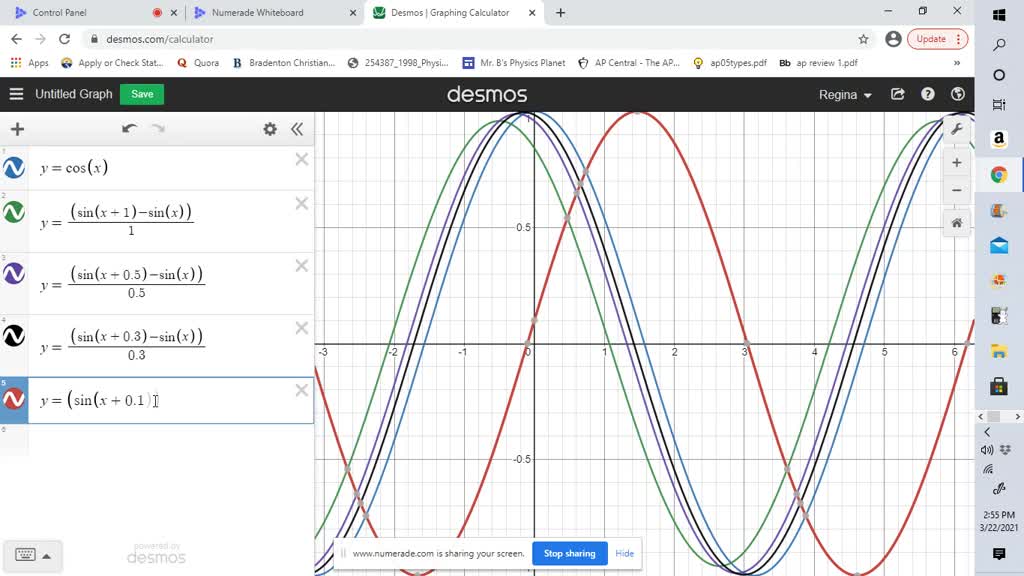Toggle the red sin(x+0.1) graph visibility

14,398
